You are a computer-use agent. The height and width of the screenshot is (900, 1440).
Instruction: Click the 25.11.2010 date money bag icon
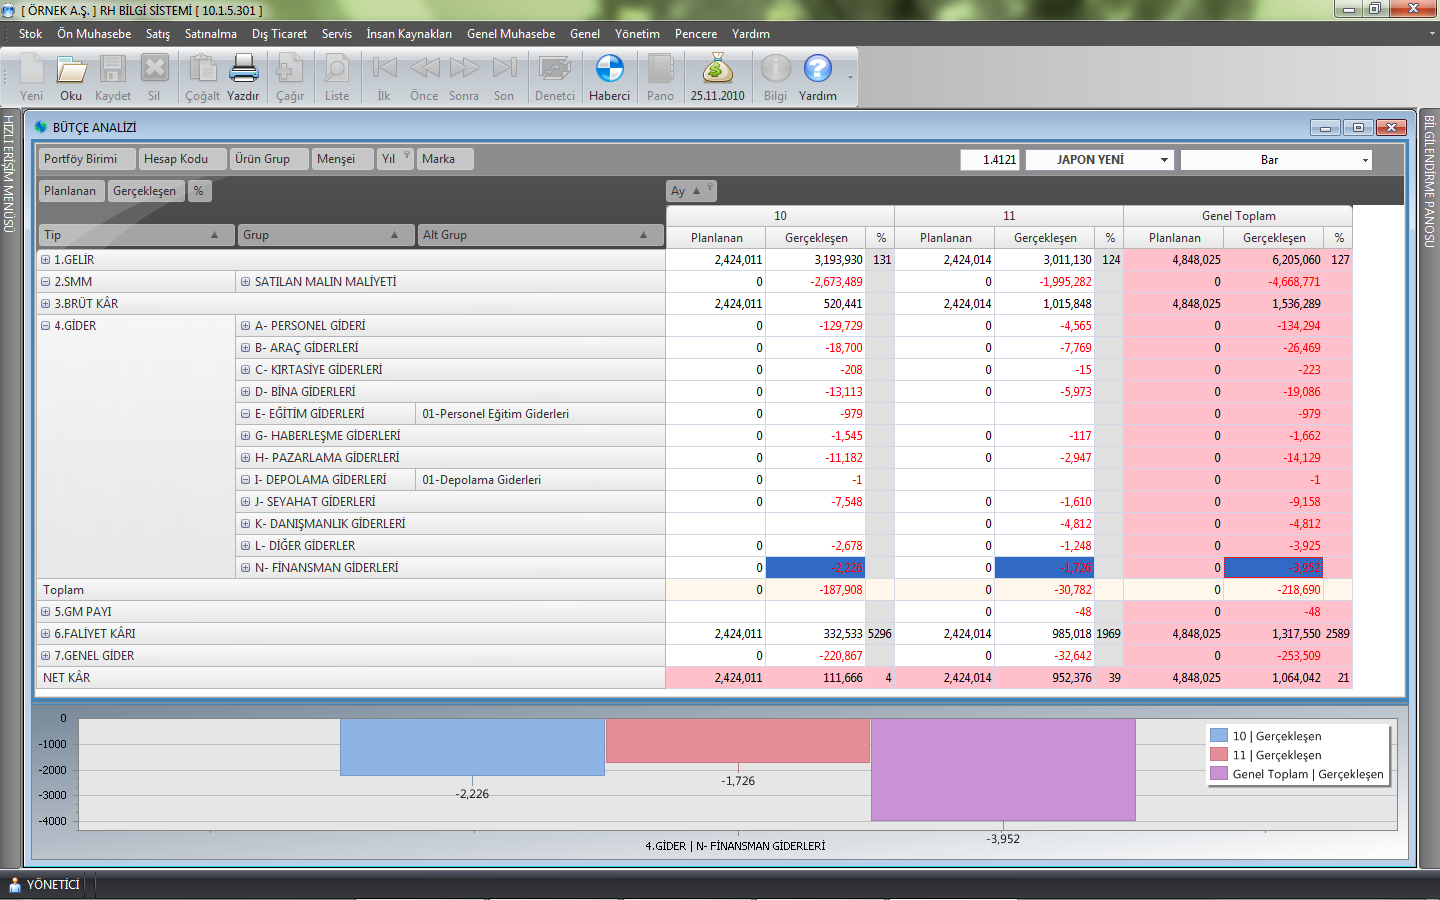tap(717, 70)
